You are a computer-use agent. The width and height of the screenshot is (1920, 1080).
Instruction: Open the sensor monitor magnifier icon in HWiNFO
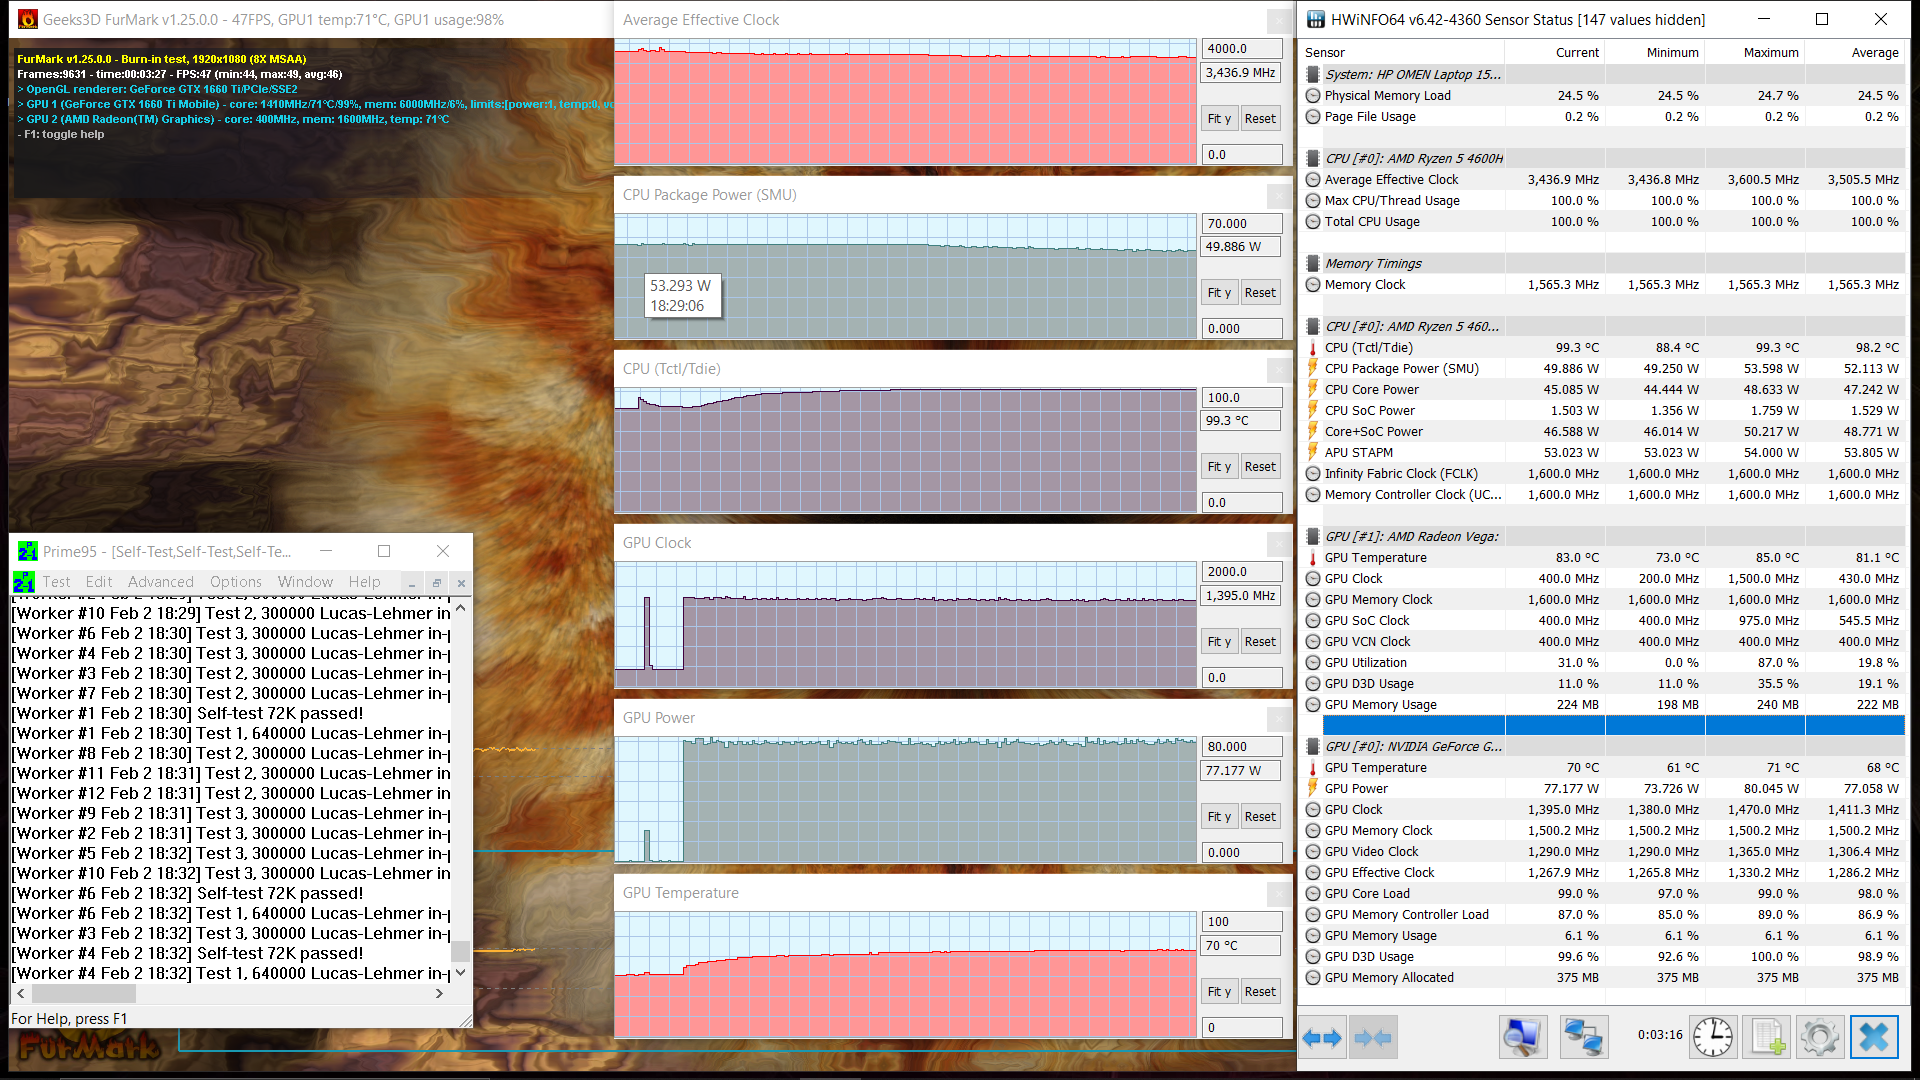tap(1523, 1037)
